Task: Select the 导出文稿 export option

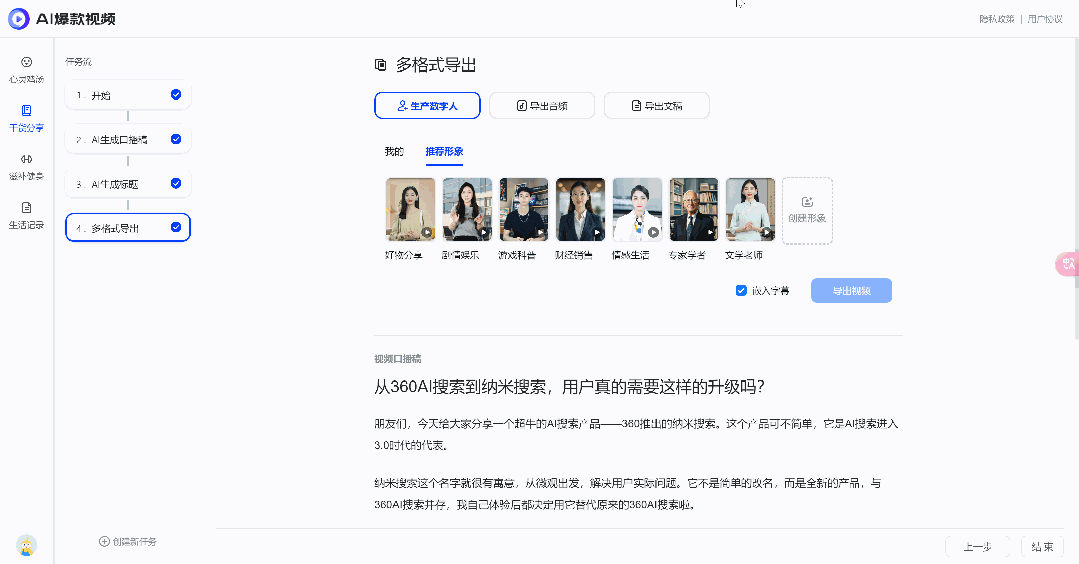Action: coord(656,105)
